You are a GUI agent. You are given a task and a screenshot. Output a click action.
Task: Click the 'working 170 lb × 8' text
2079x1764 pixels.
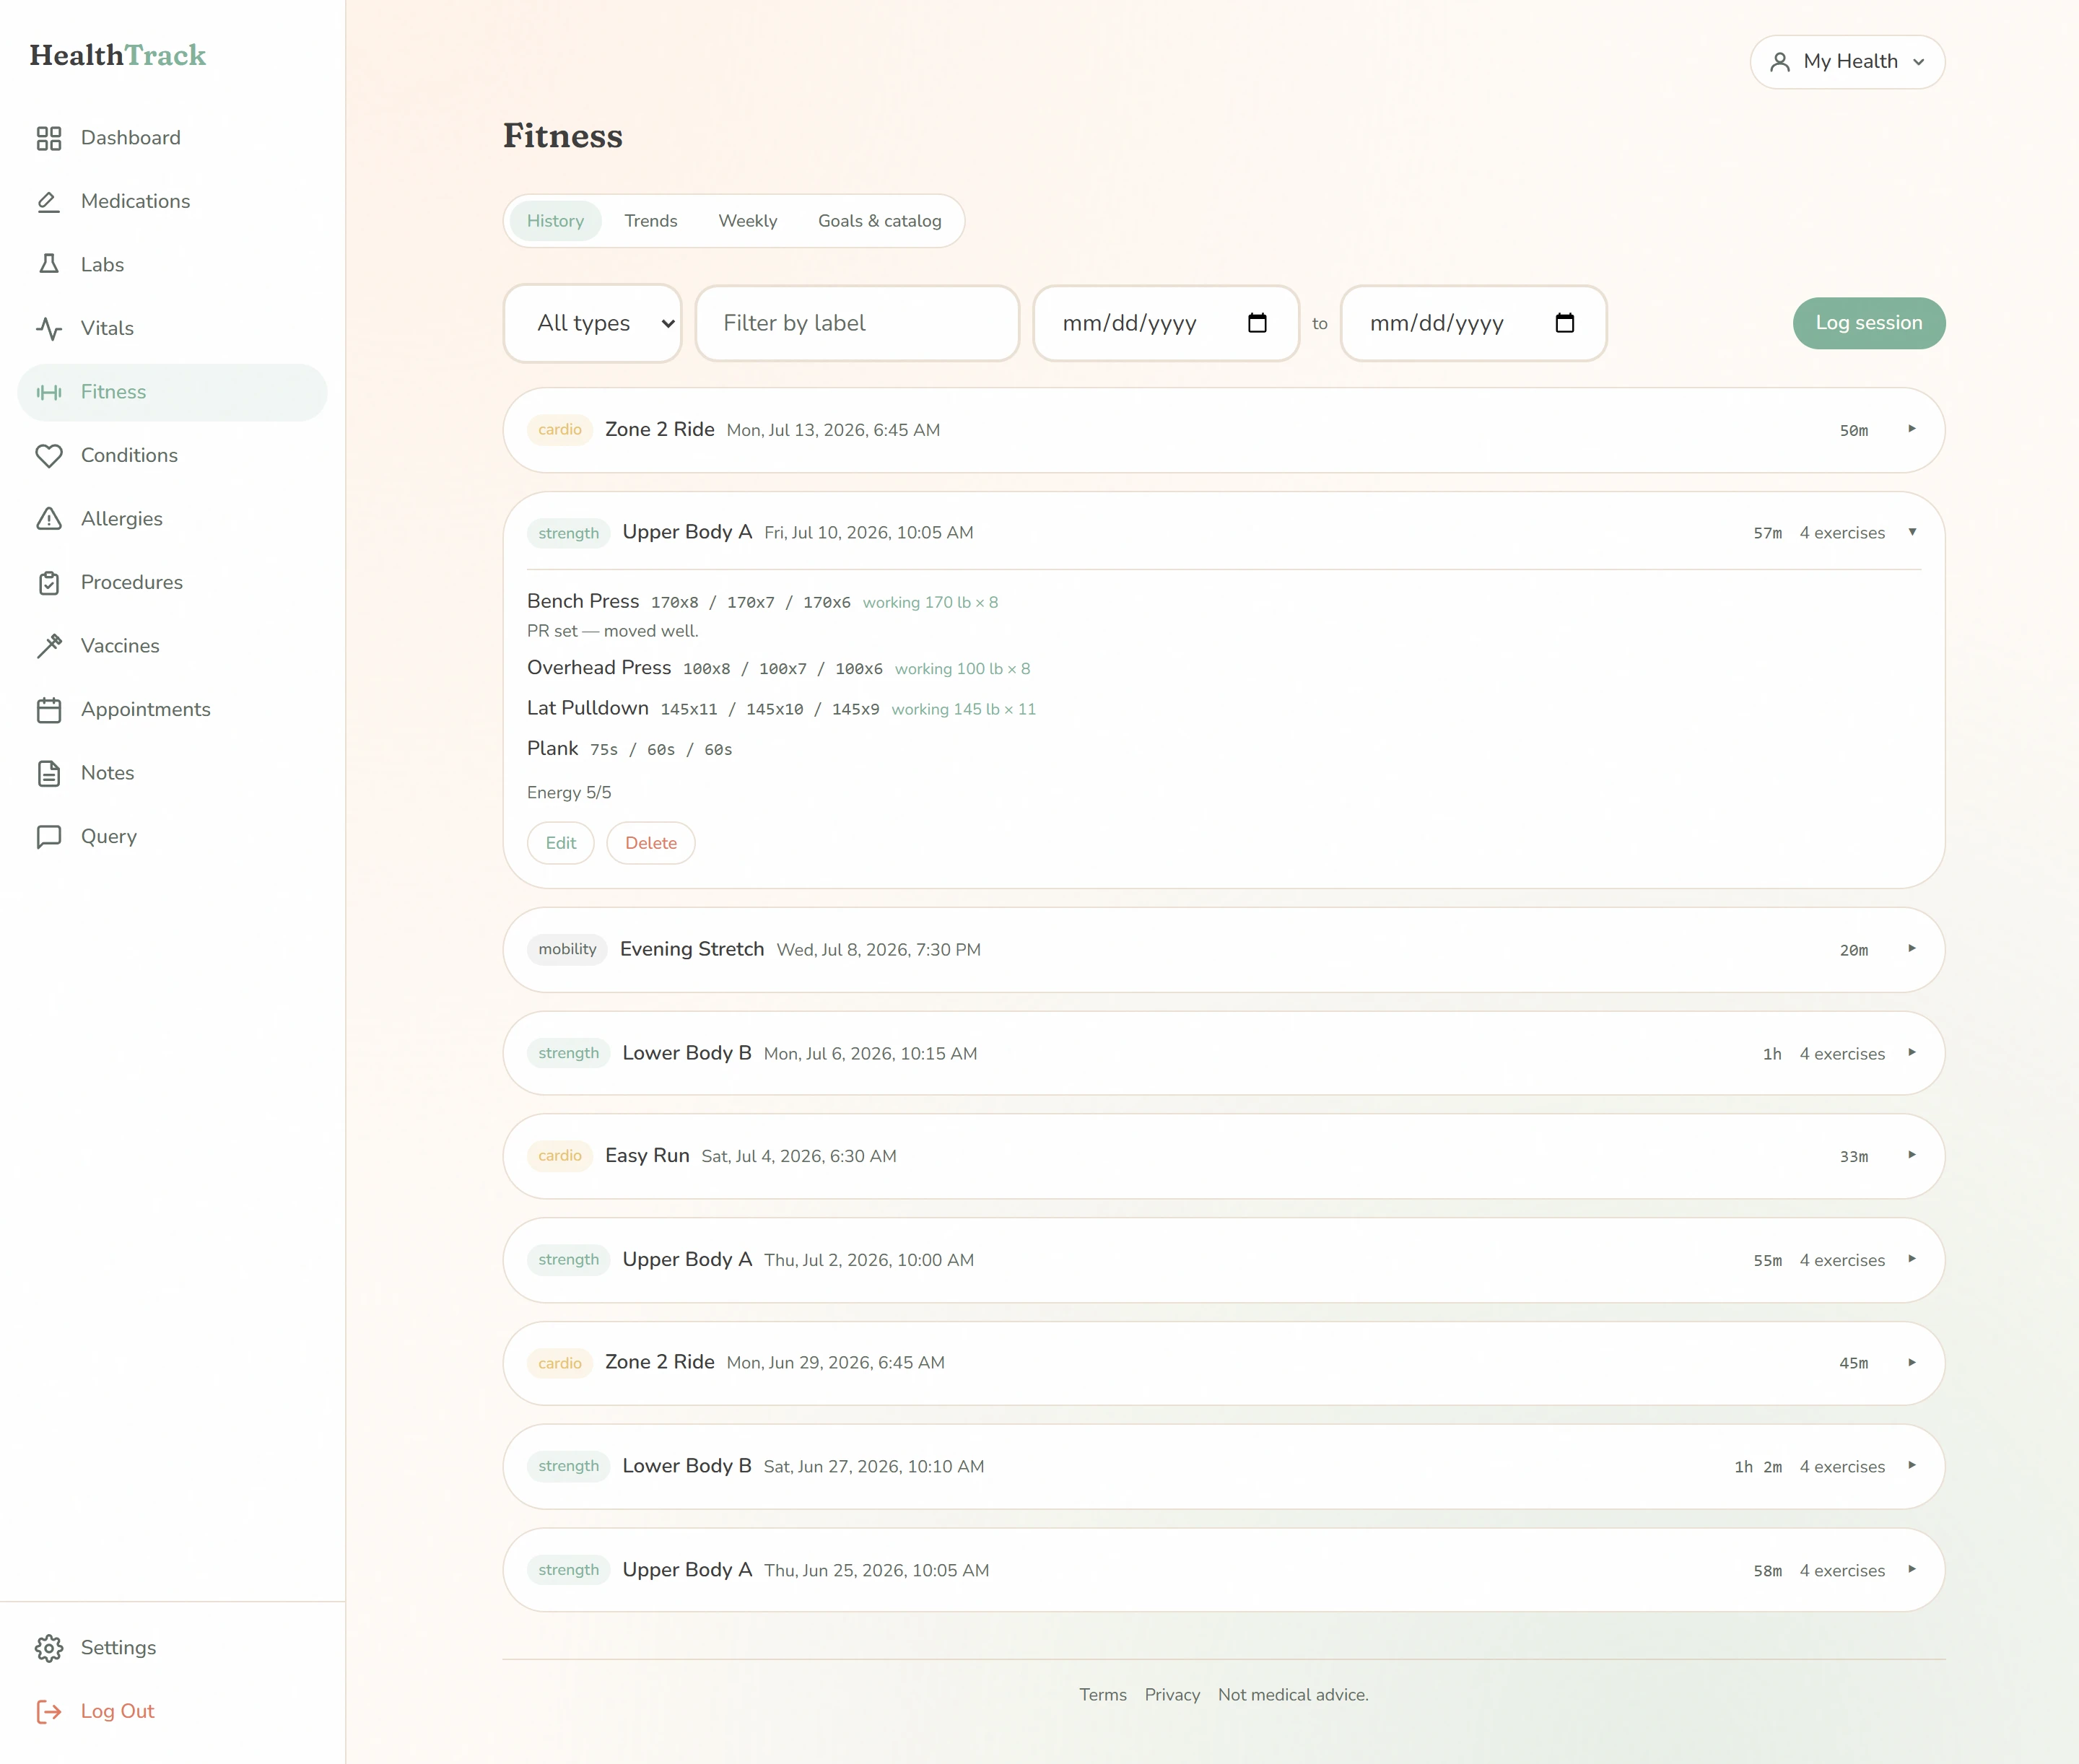click(x=930, y=602)
